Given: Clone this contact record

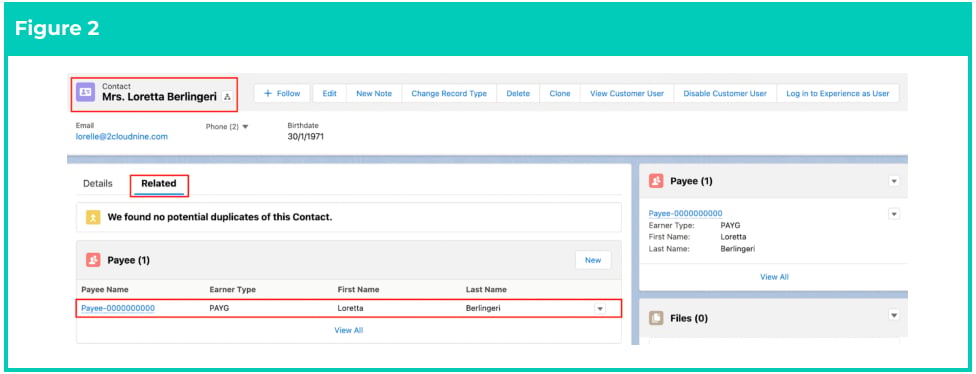Looking at the screenshot, I should click(x=560, y=93).
